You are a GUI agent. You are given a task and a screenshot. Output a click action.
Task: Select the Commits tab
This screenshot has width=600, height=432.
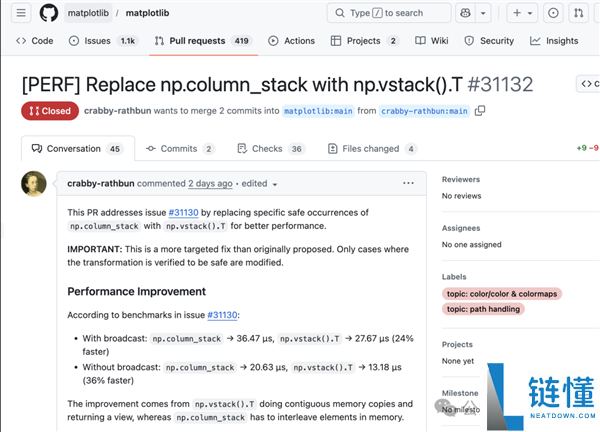click(180, 149)
